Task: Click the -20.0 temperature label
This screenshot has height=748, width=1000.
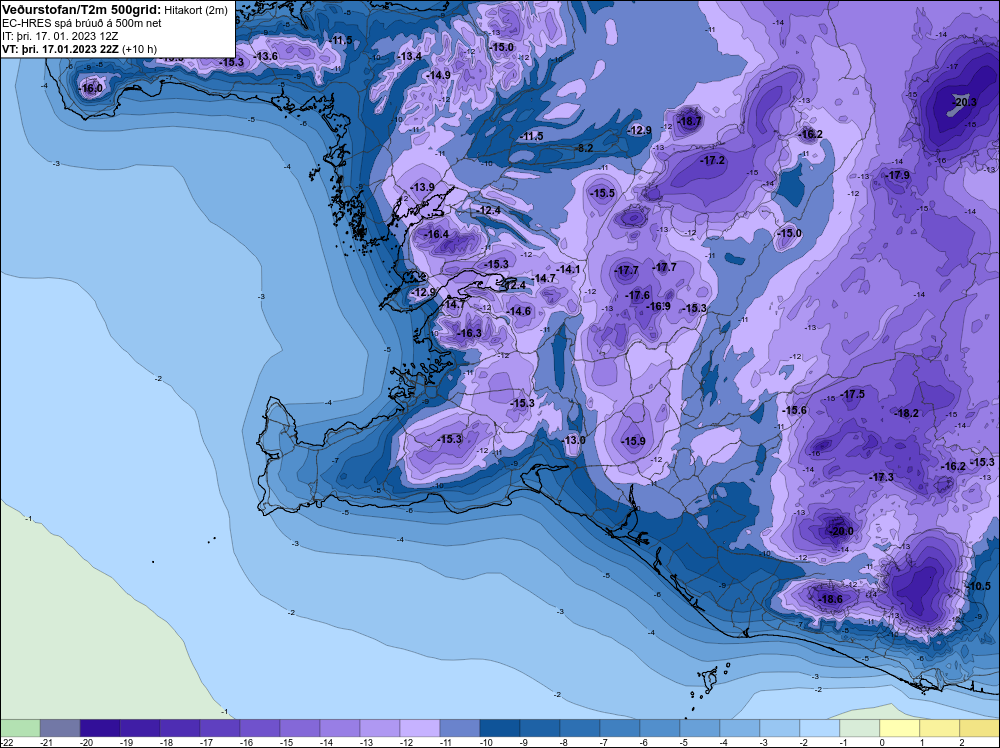Action: point(840,531)
